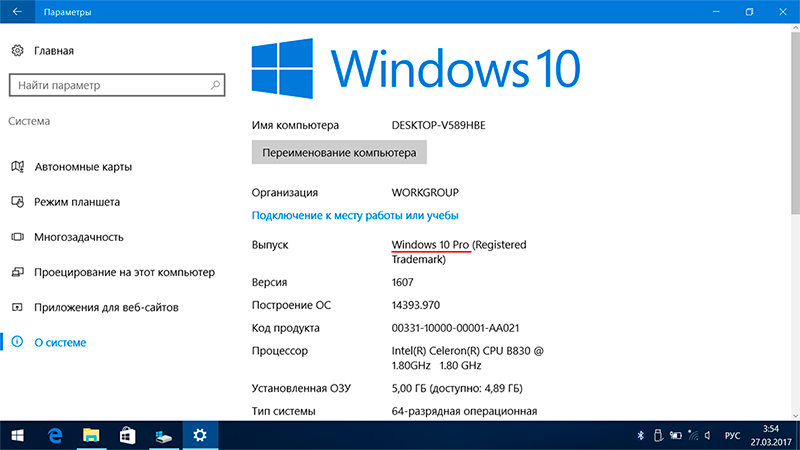
Task: Click WORKGROUP organization value
Action: (425, 192)
